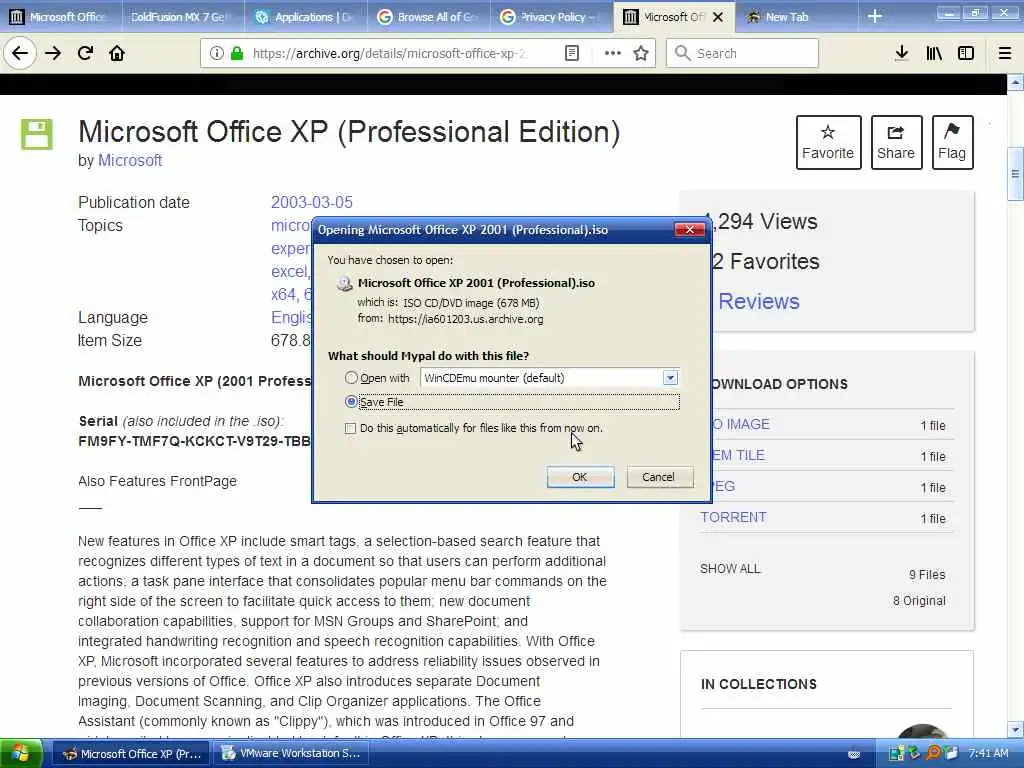Open the 2003-03-05 publication date link
1024x768 pixels.
tap(312, 202)
